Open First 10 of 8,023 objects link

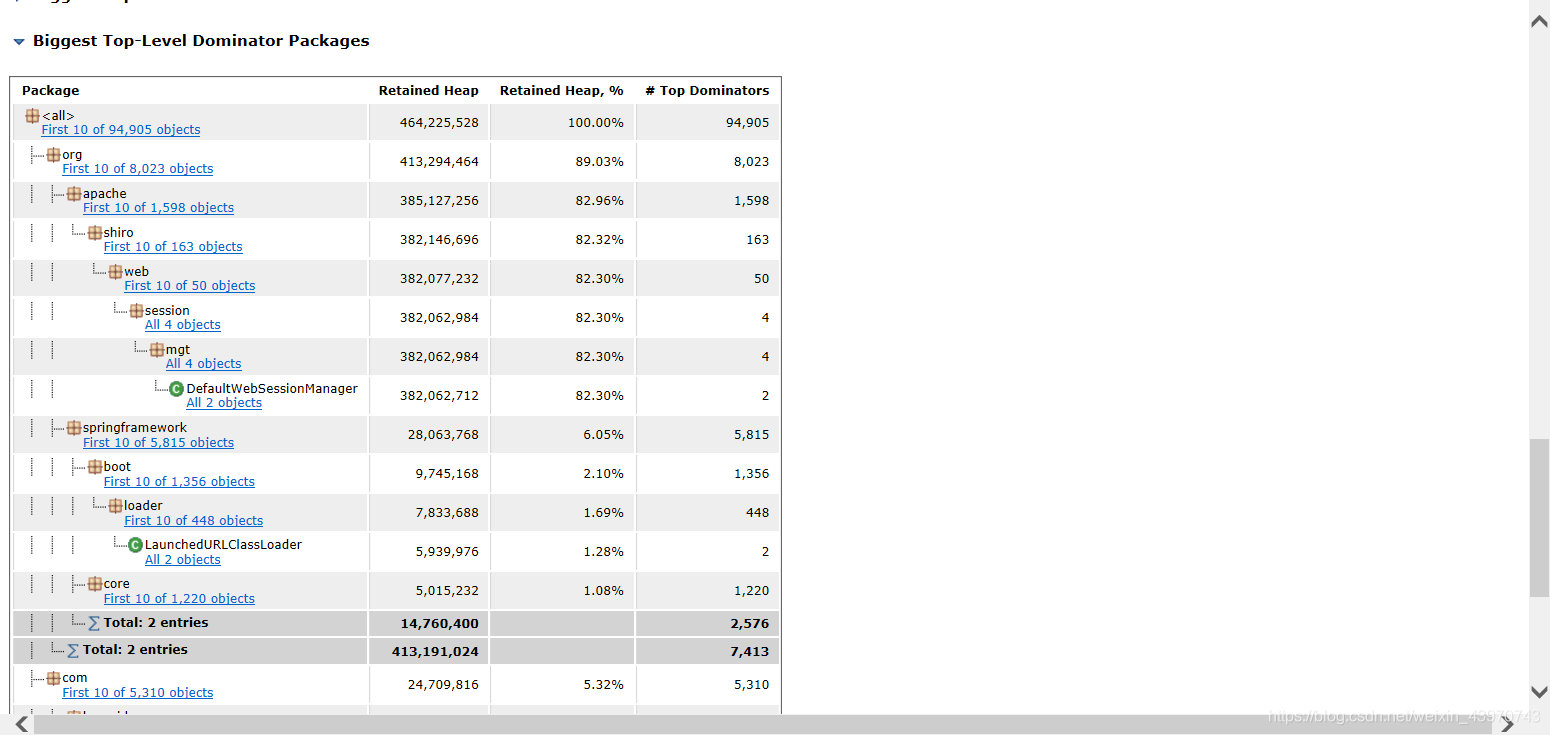click(x=138, y=169)
